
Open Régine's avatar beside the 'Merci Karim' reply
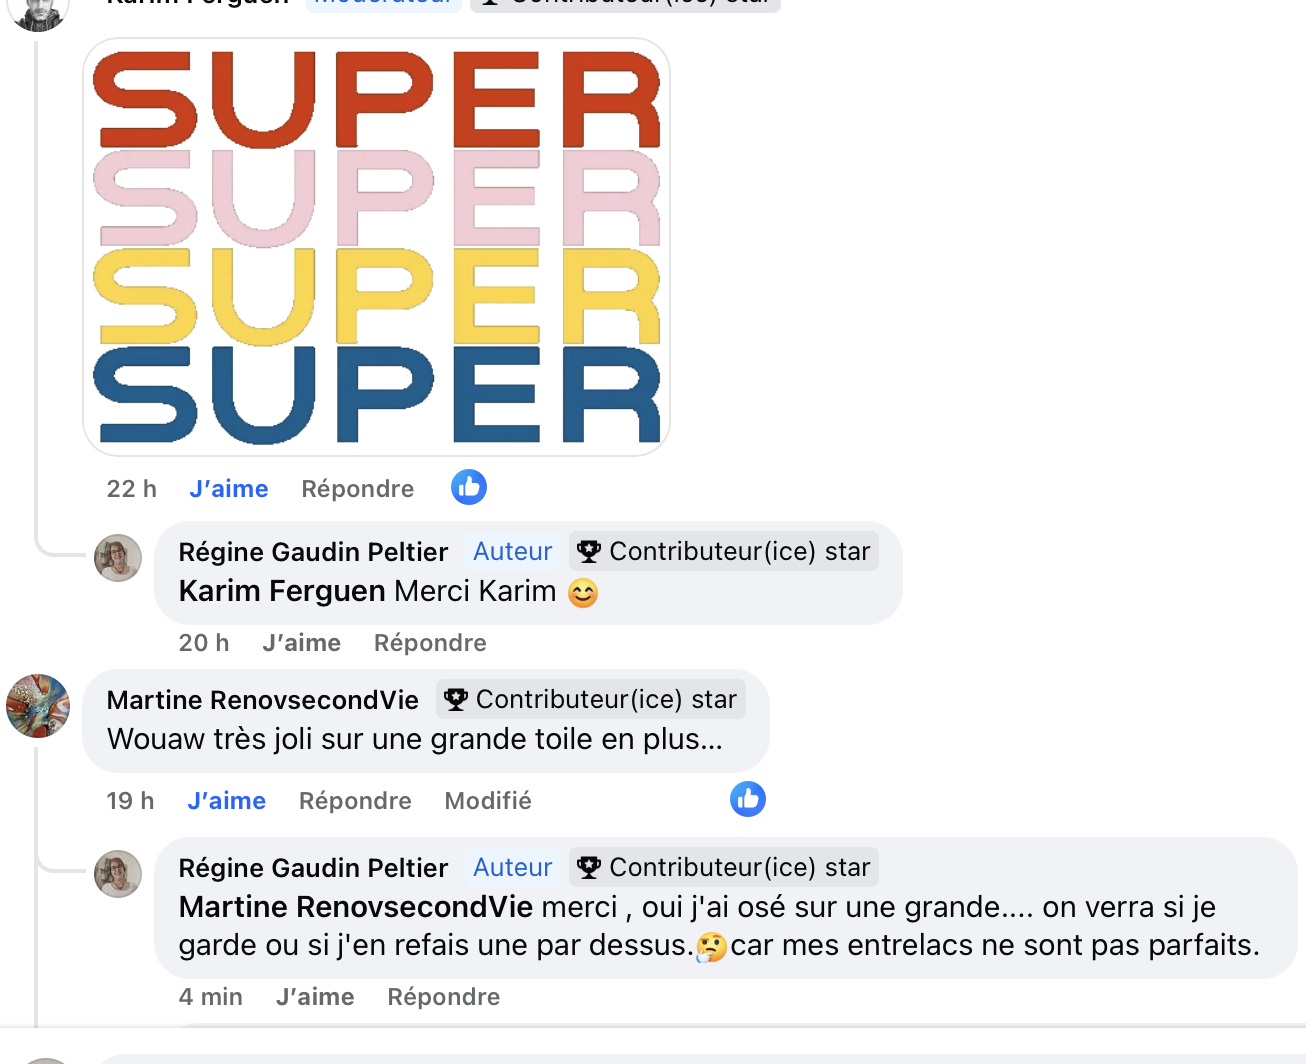click(x=118, y=558)
